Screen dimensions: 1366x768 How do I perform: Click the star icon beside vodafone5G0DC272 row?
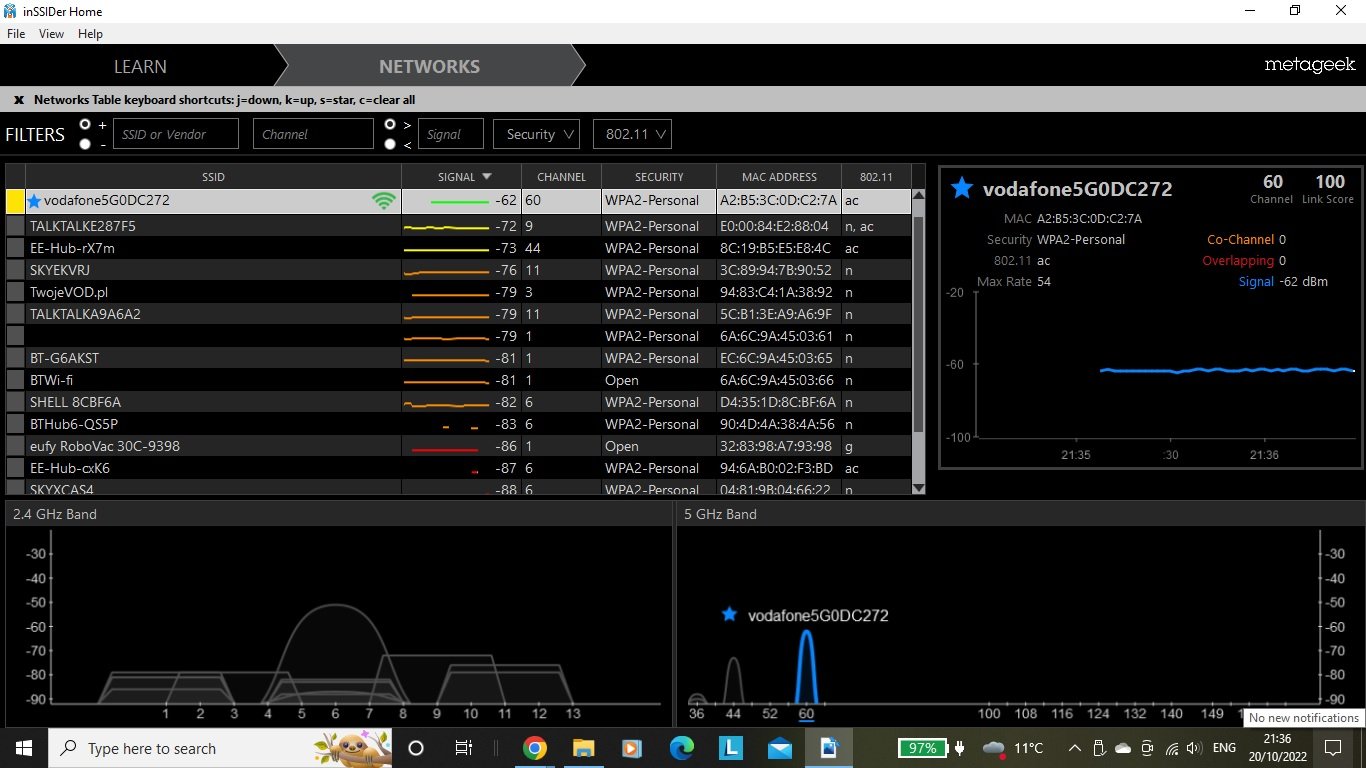pos(34,201)
